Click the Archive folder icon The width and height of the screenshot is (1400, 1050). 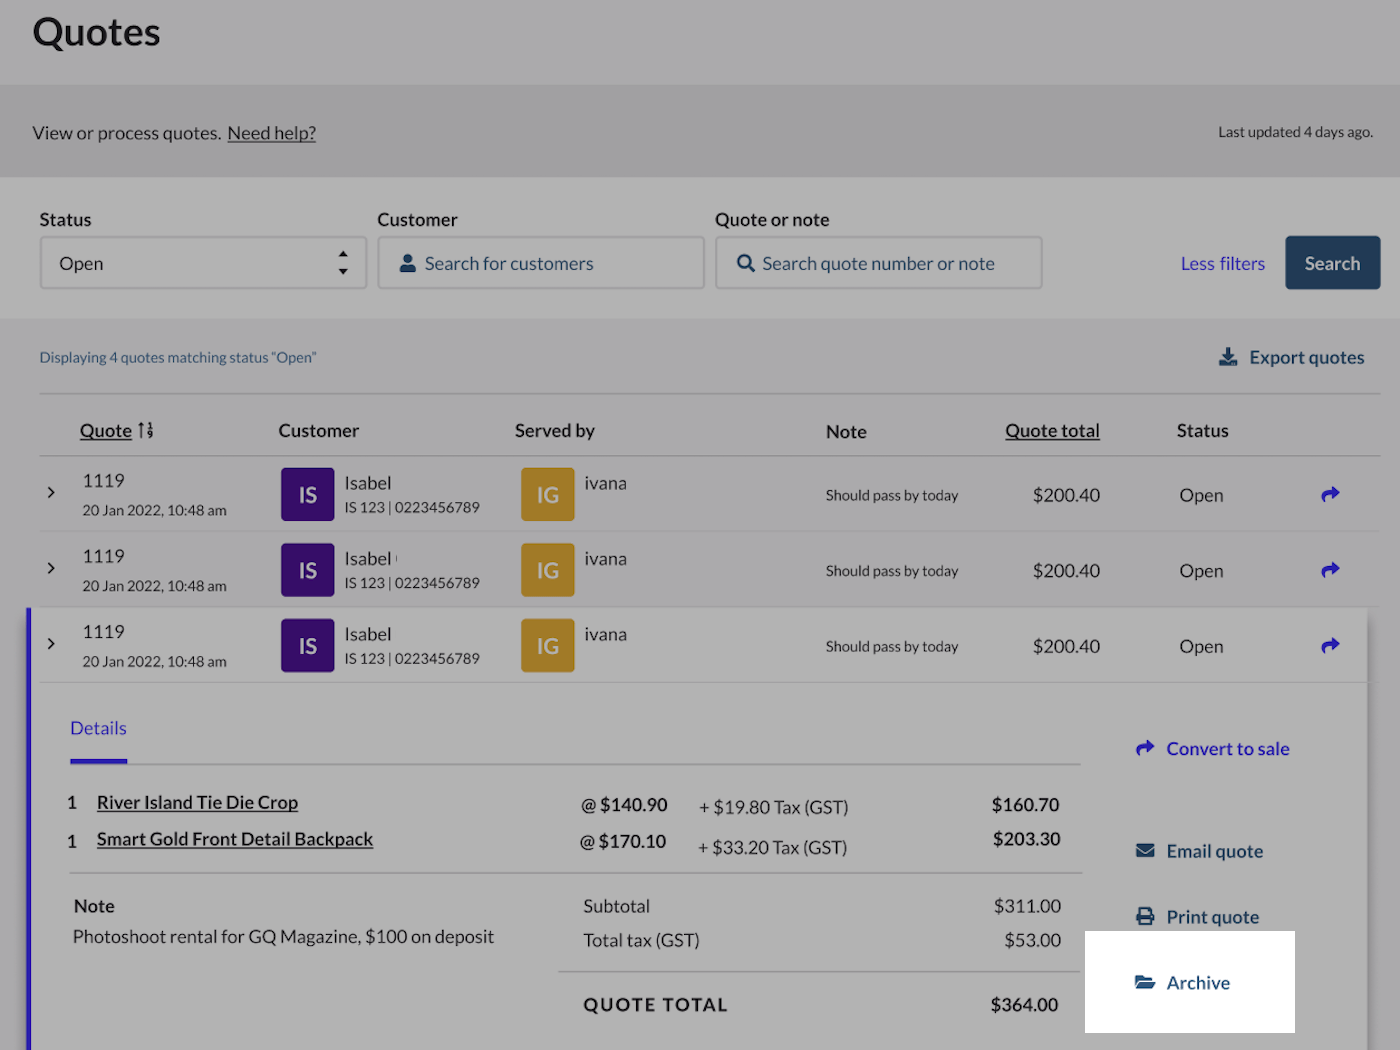click(1145, 982)
